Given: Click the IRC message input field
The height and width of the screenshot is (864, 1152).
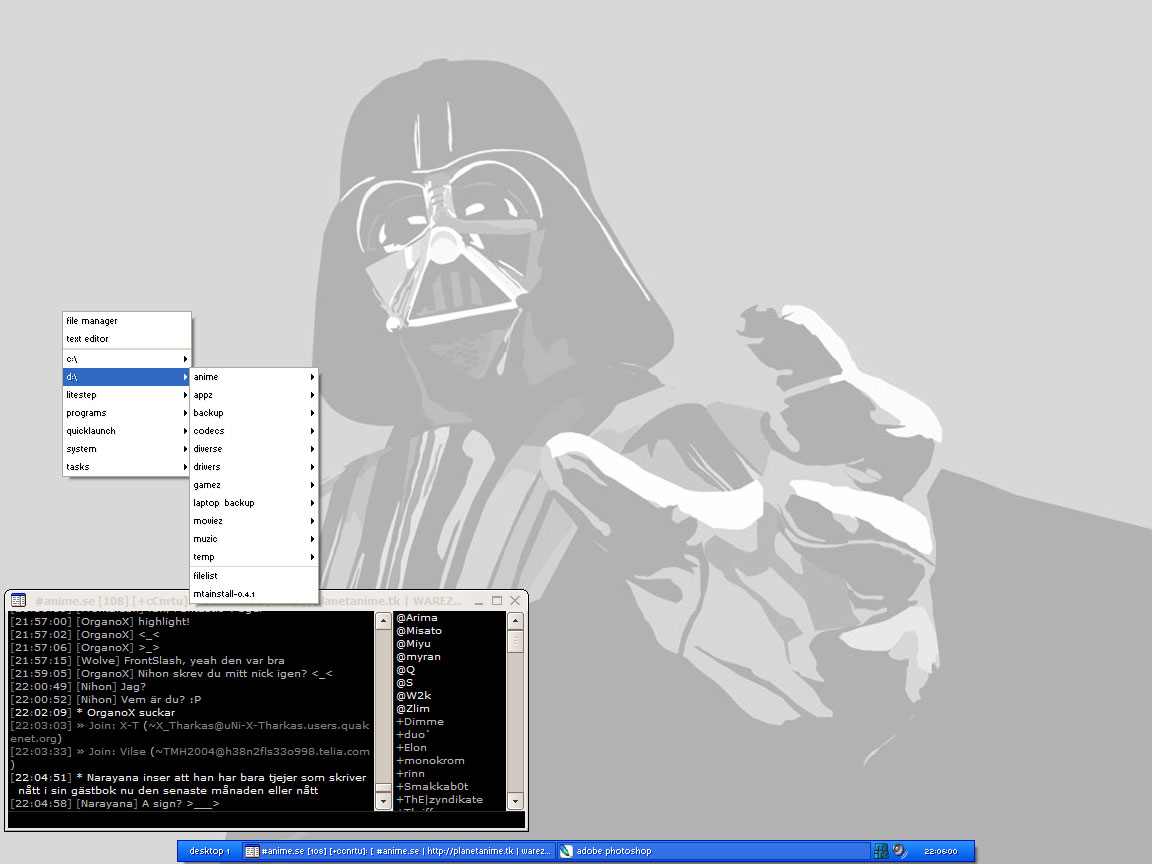Looking at the screenshot, I should (x=266, y=819).
